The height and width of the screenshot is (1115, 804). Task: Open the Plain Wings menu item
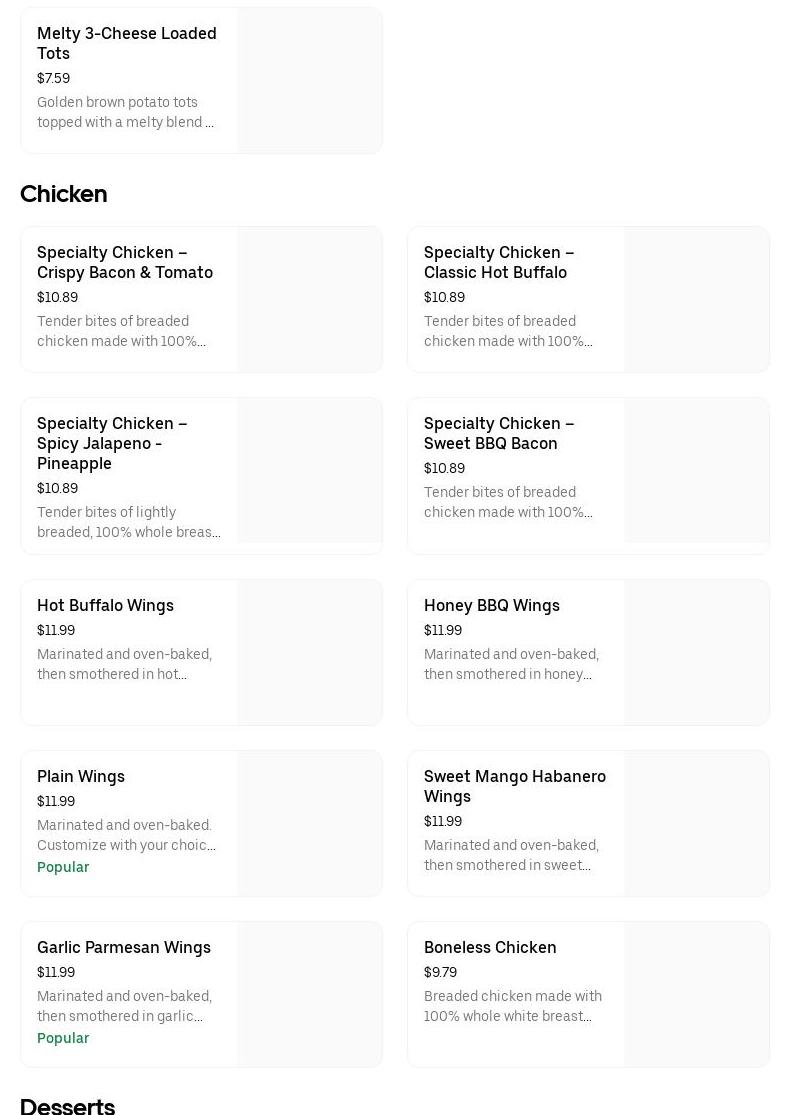(x=81, y=776)
